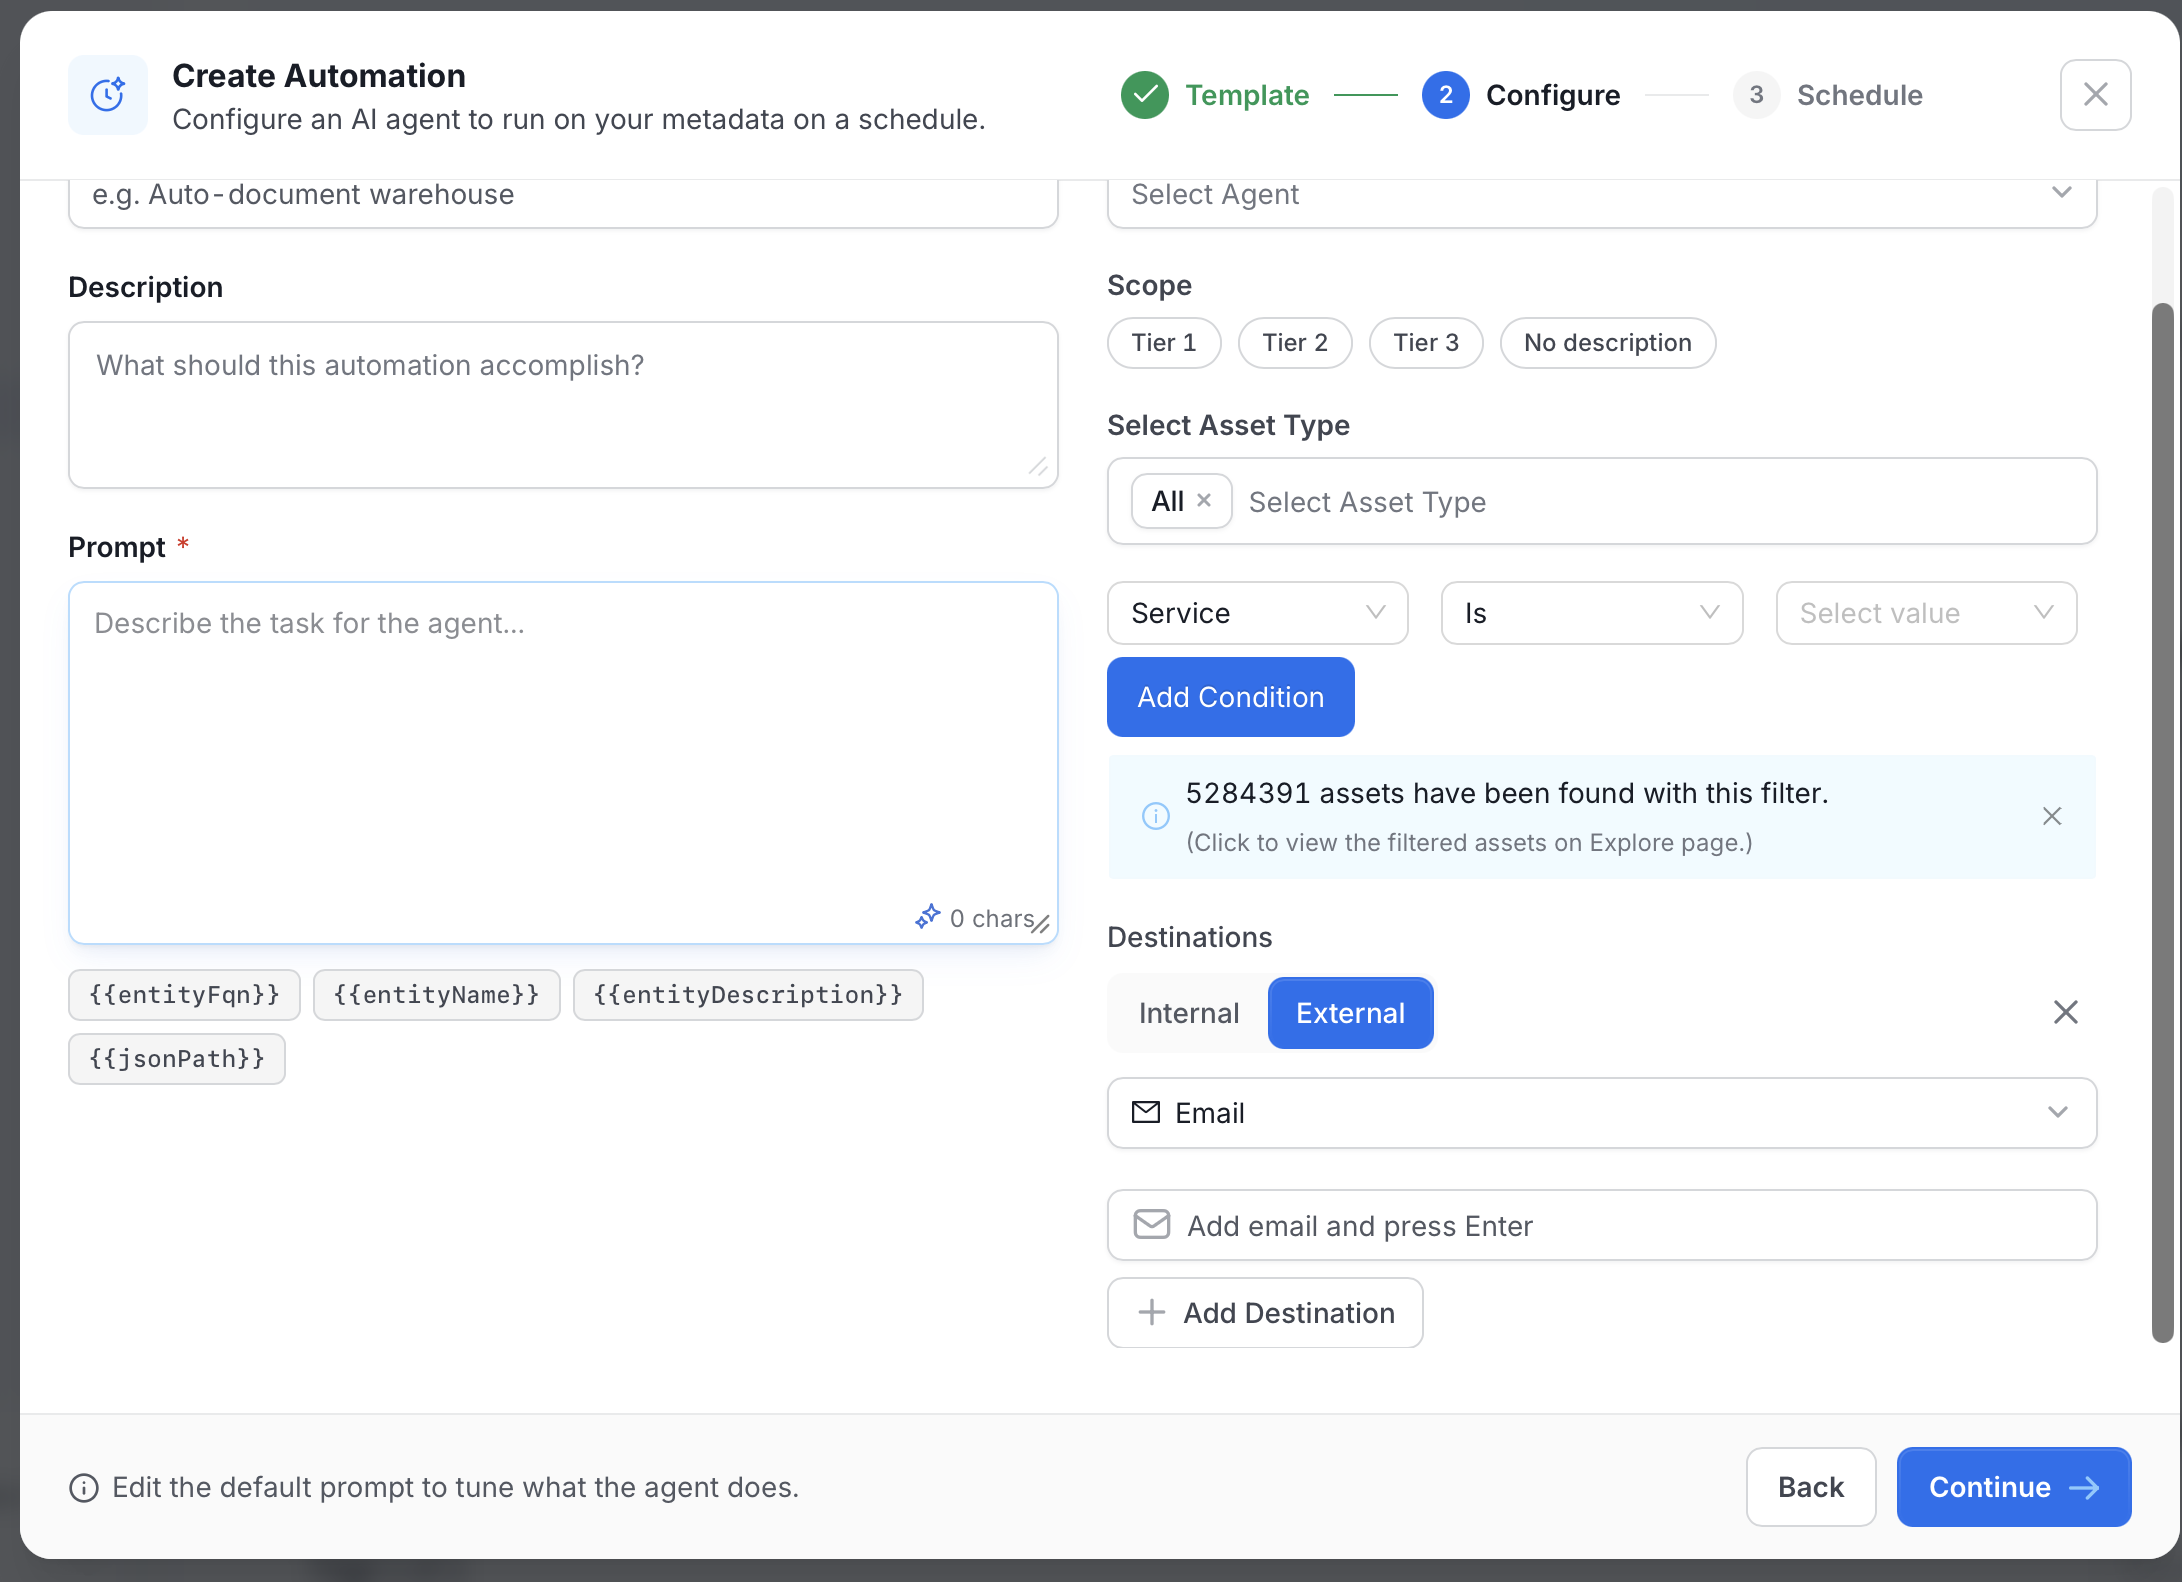Remove the destination with X icon
The height and width of the screenshot is (1582, 2182).
pos(2066,1012)
